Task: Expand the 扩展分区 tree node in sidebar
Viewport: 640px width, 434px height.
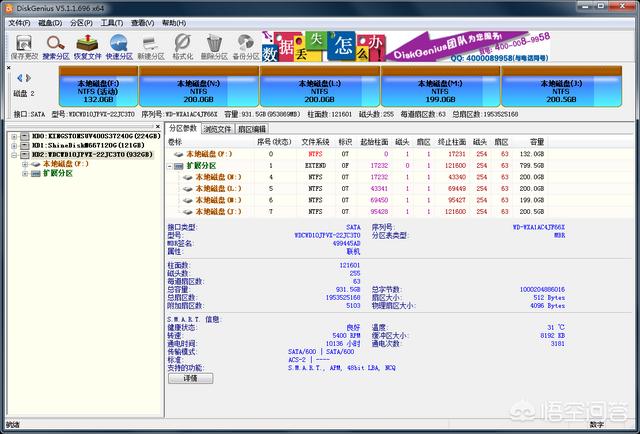Action: (25, 174)
